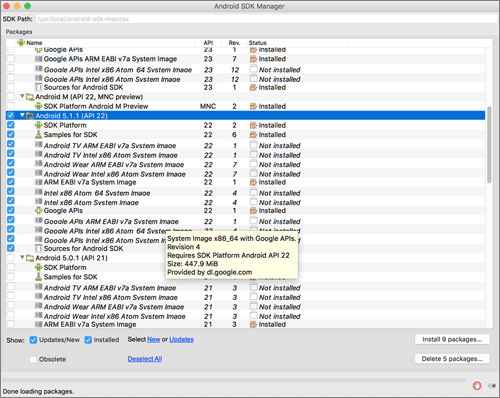Screen dimensions: 500x398
Task: Uncheck the API 22 SDK Platform checkbox
Action: tap(11, 125)
